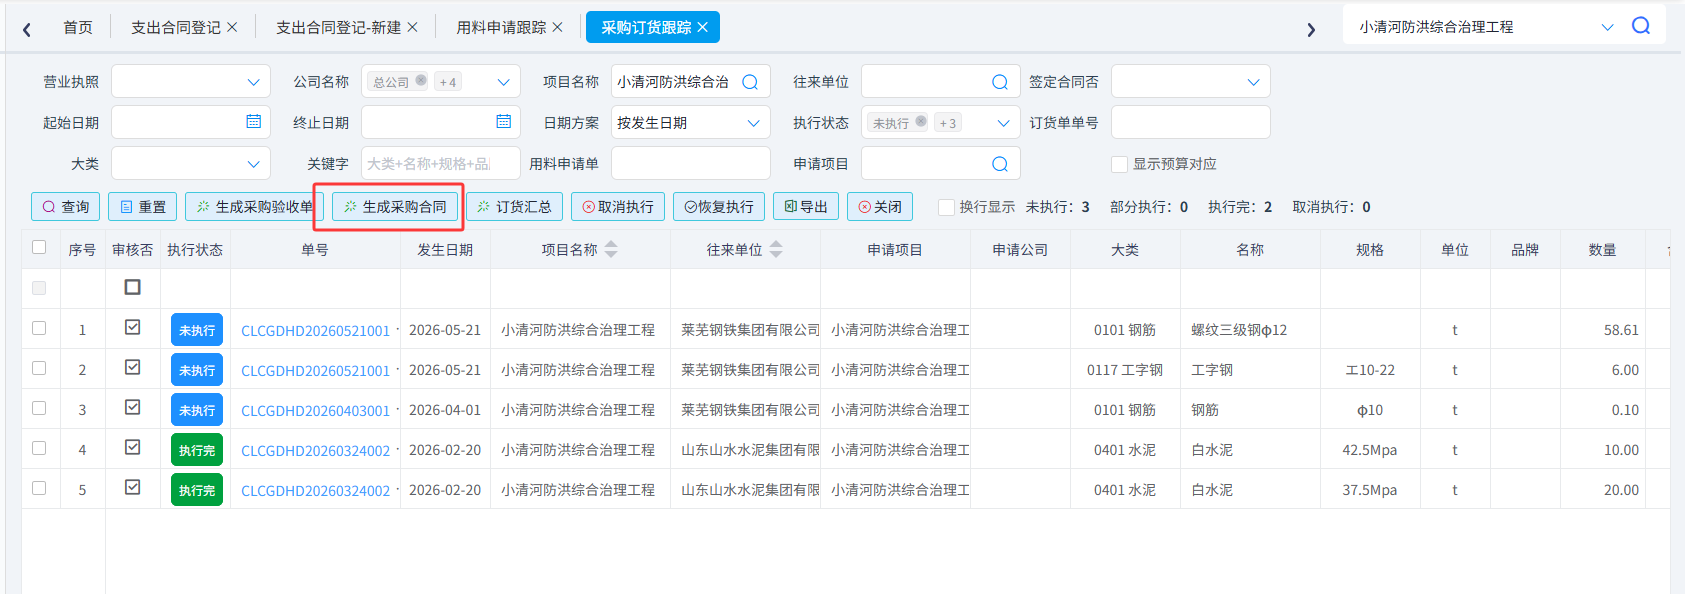Screen dimensions: 1685x594
Task: Click the 用料申请单 input field
Action: [x=691, y=163]
